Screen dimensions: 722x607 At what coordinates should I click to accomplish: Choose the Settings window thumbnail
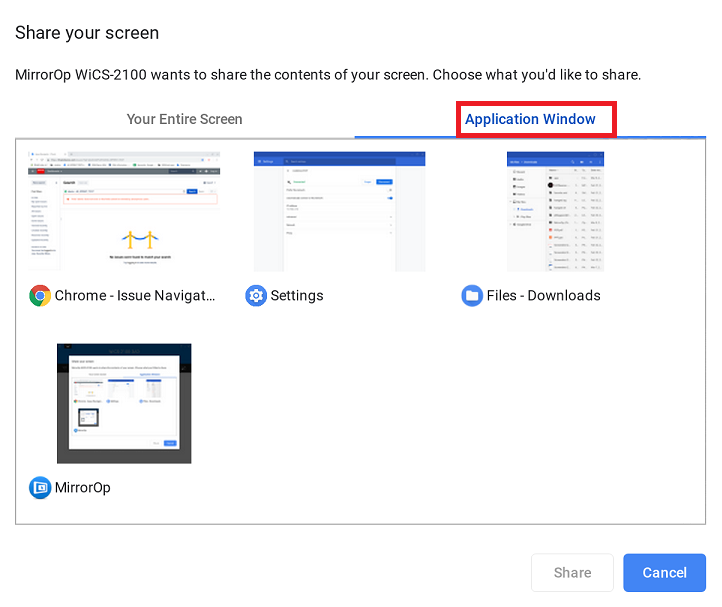pos(339,211)
